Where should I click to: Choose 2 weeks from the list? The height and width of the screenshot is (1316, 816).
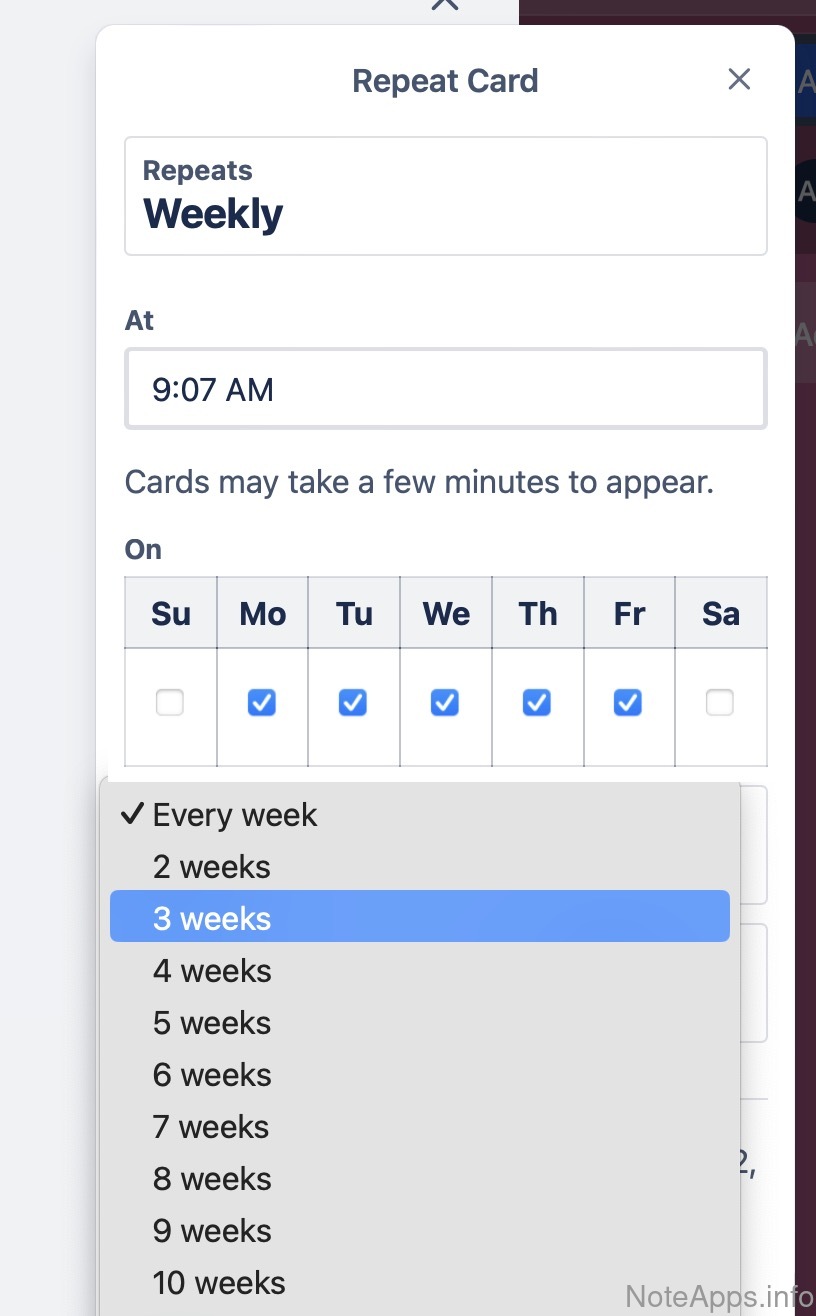click(x=212, y=867)
